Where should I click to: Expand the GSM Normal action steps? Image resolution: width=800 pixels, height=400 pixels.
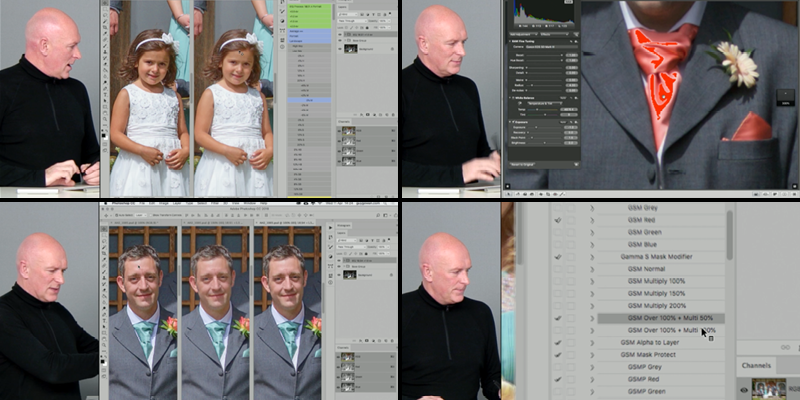coord(591,269)
